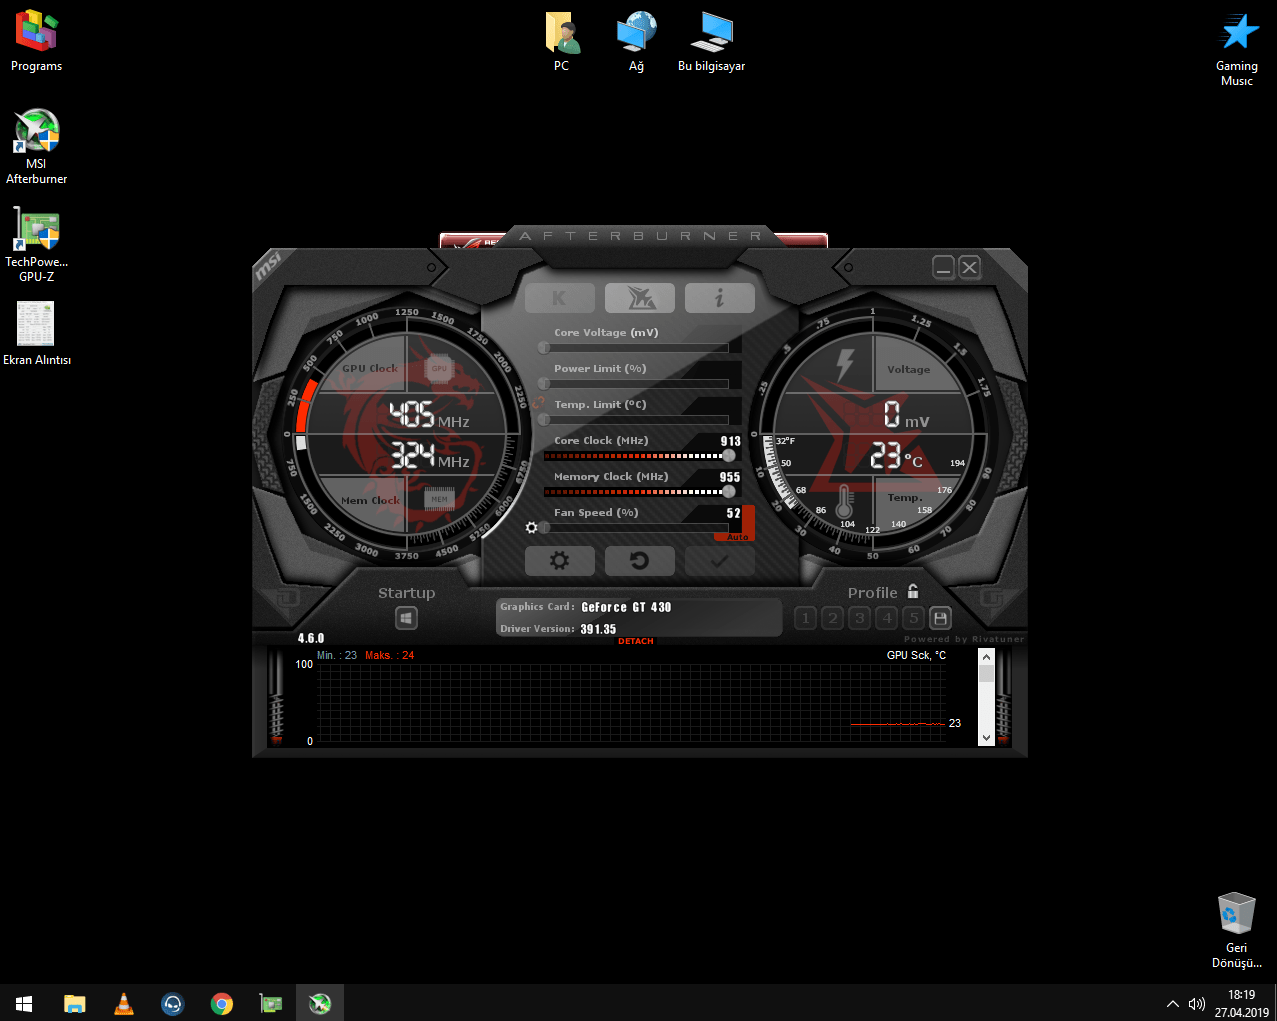Open VLC media player from taskbar

click(124, 1003)
